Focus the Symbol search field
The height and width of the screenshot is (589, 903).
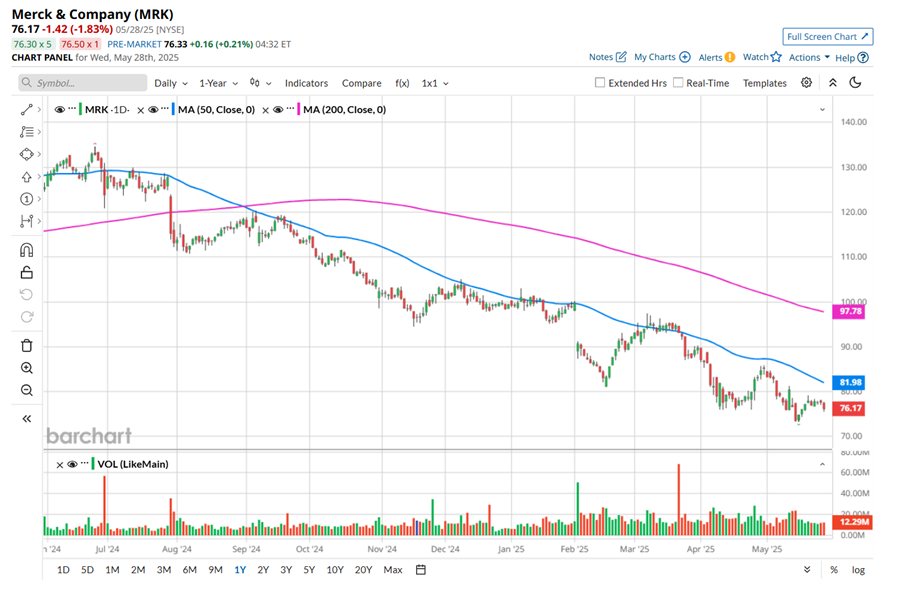(x=82, y=83)
